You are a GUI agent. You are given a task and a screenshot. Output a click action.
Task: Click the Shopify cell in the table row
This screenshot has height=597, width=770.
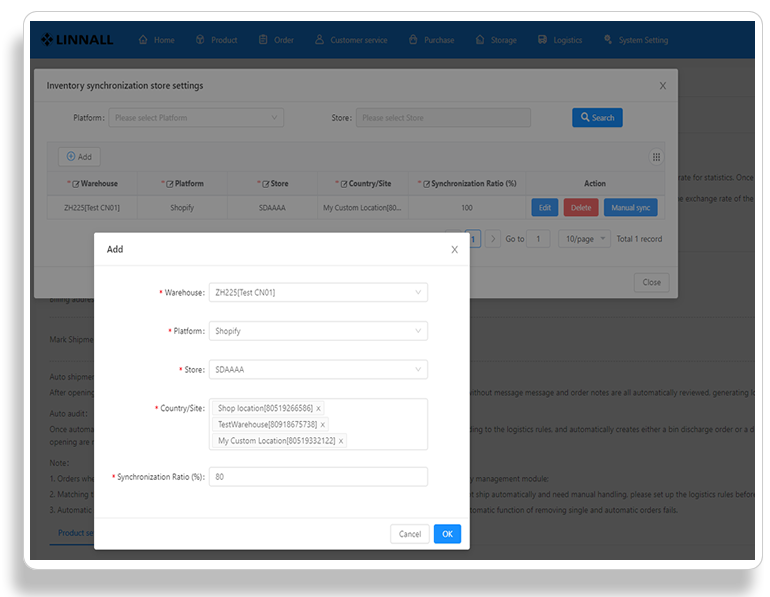(x=182, y=208)
